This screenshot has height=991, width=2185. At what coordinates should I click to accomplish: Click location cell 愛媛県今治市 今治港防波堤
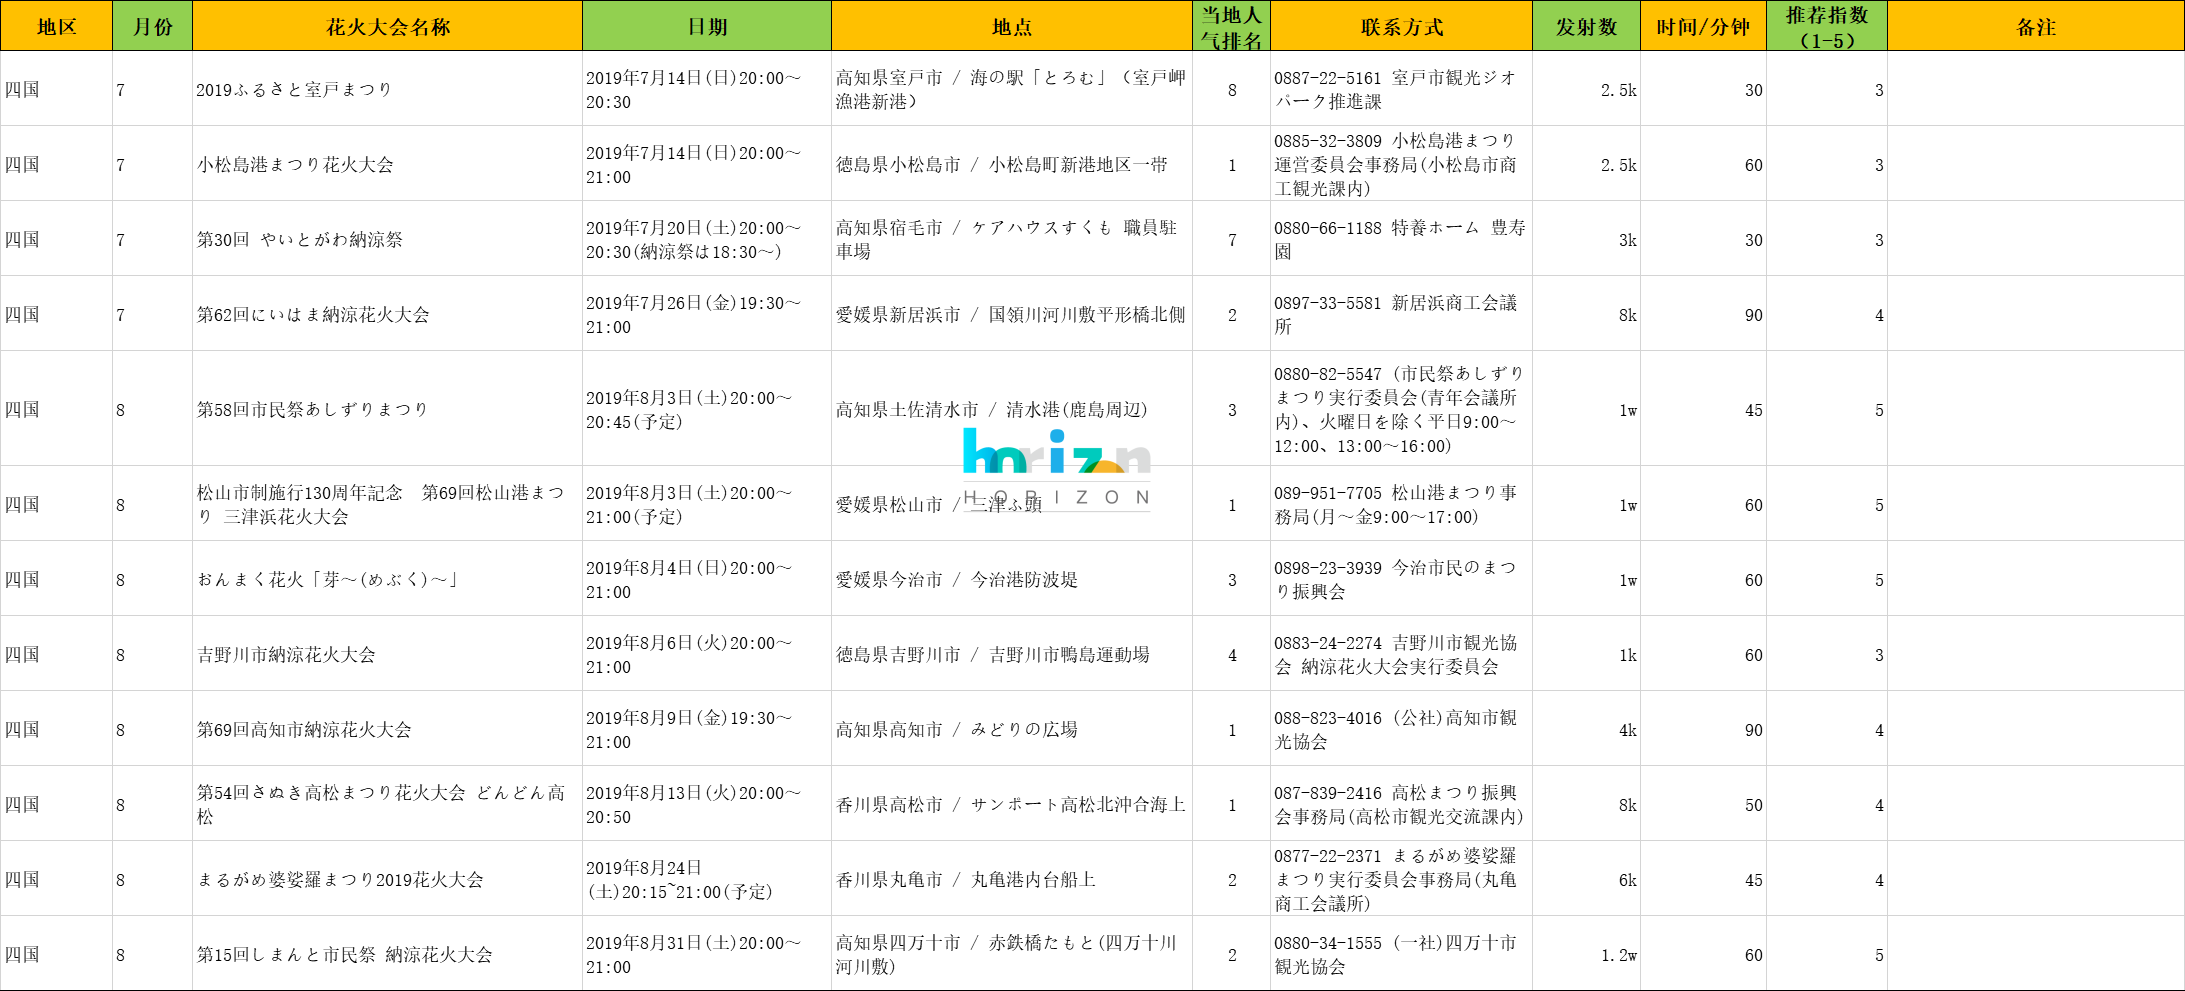click(x=1012, y=579)
